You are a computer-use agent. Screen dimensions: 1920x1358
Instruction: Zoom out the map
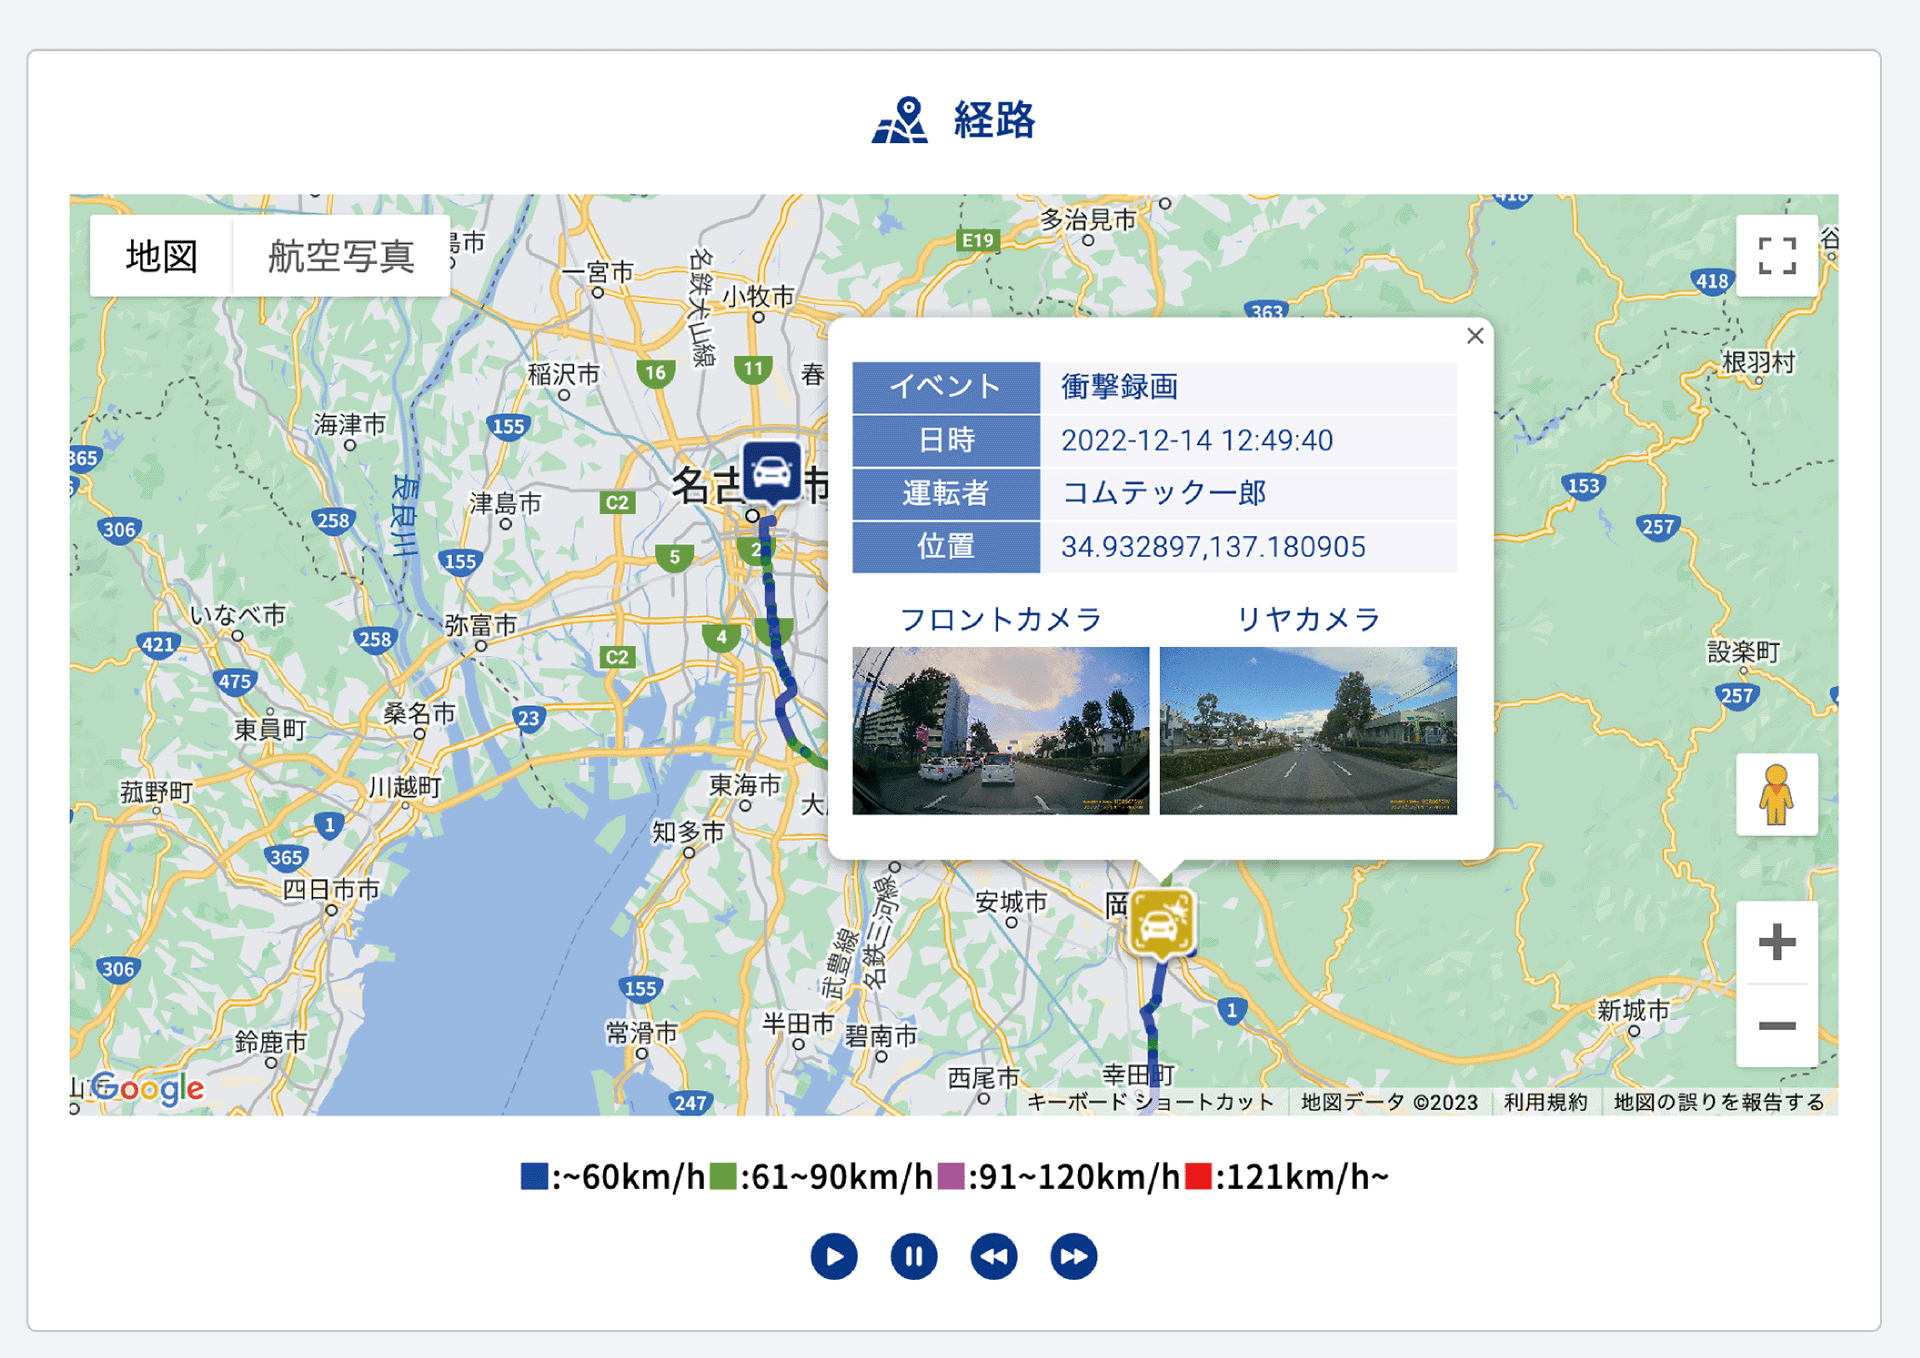coord(1777,1026)
